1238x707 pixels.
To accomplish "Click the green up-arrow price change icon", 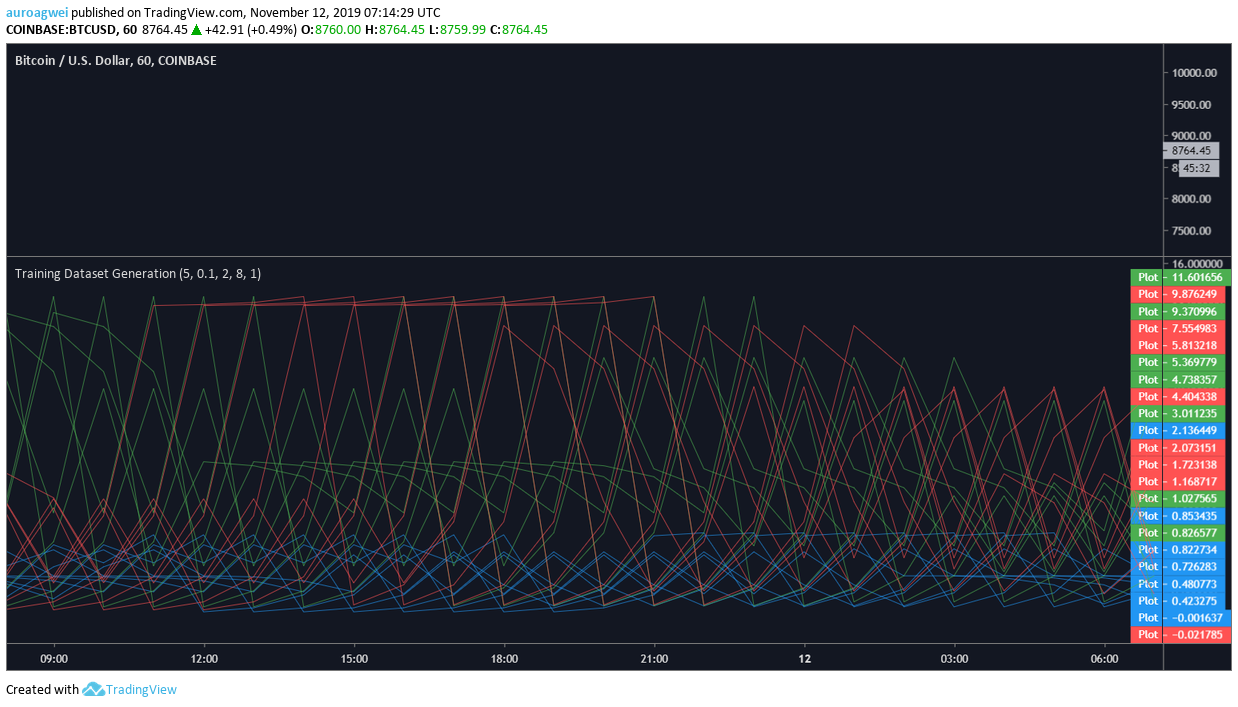I will pyautogui.click(x=196, y=29).
